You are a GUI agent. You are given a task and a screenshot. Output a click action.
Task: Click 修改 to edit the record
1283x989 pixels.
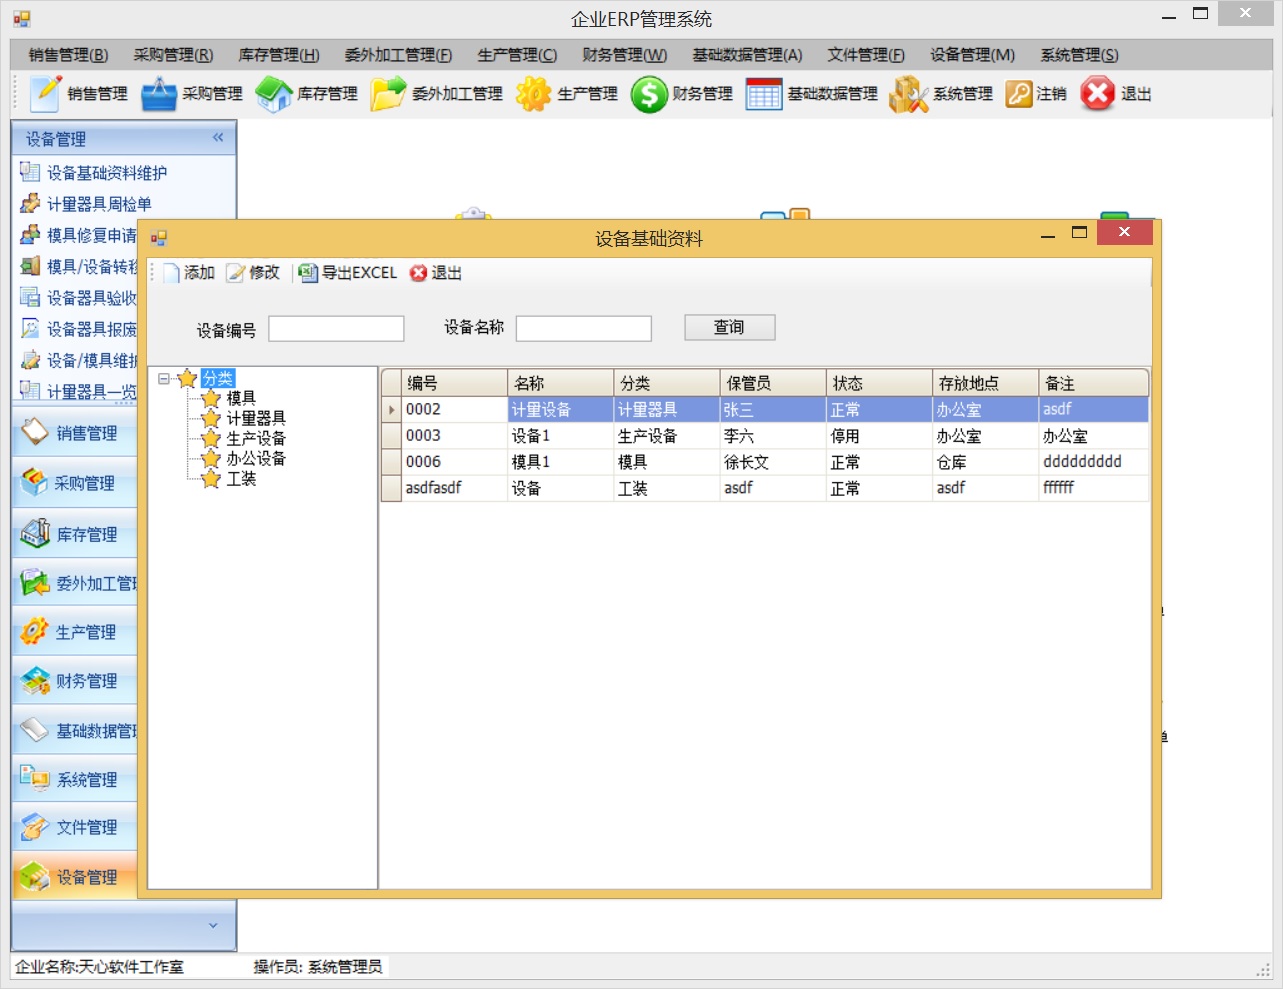253,273
